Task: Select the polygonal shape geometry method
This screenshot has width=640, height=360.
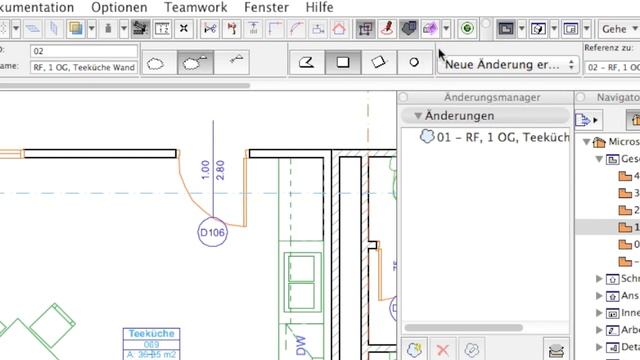Action: tap(307, 62)
